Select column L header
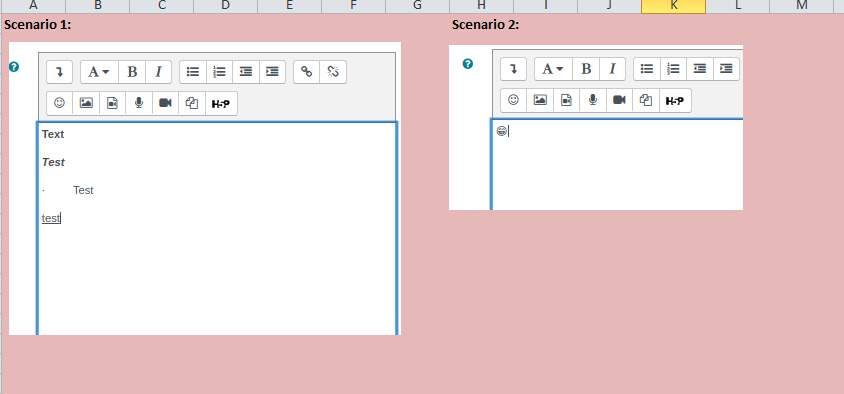844x394 pixels. click(738, 6)
